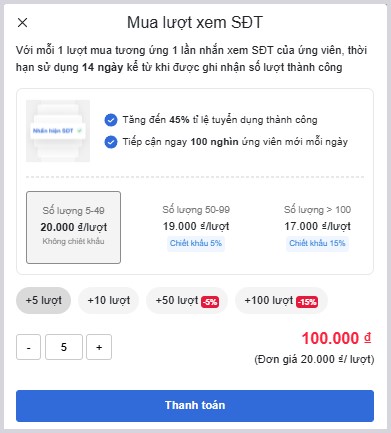Increase quantity with the plus button

99,347
